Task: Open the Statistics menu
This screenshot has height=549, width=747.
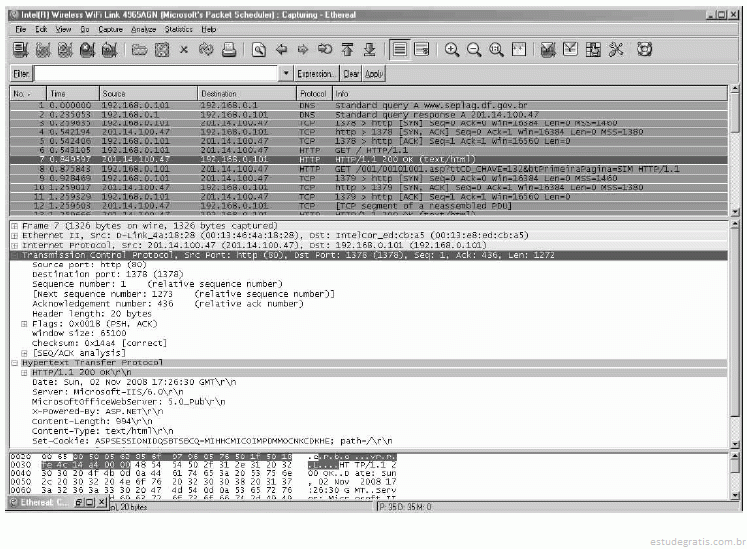Action: pos(179,30)
